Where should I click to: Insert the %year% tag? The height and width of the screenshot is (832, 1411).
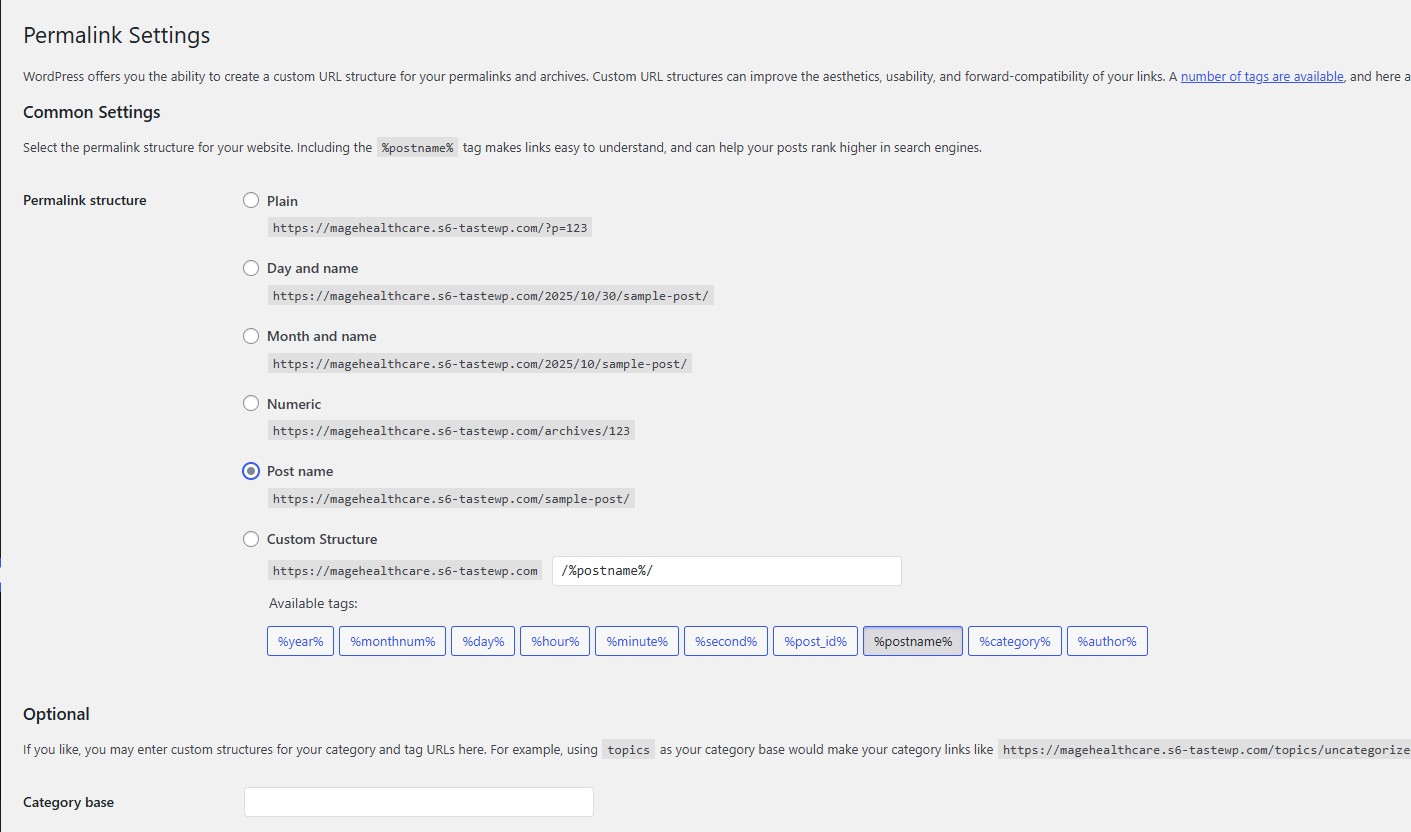pyautogui.click(x=300, y=641)
